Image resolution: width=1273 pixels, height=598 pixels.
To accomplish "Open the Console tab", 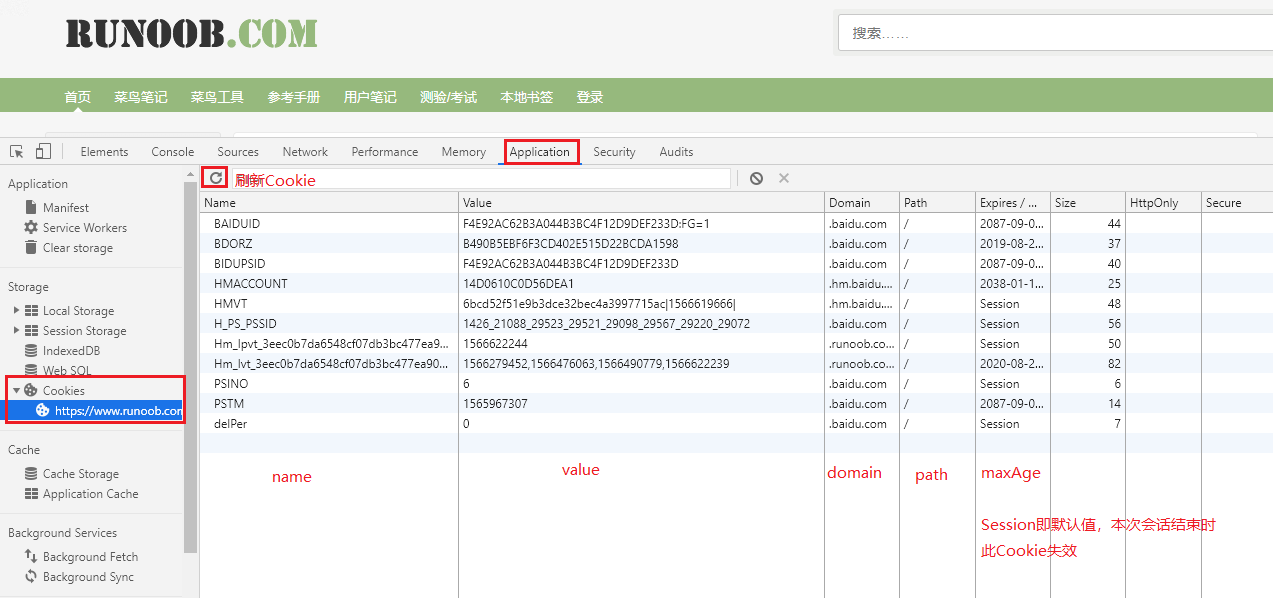I will (x=173, y=152).
